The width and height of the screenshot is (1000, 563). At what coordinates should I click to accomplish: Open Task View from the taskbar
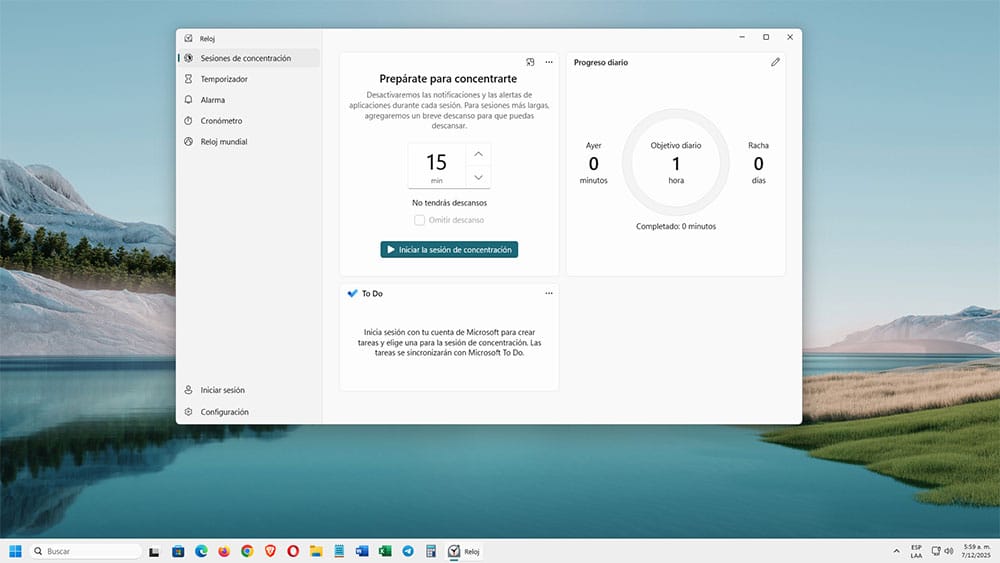pos(154,552)
